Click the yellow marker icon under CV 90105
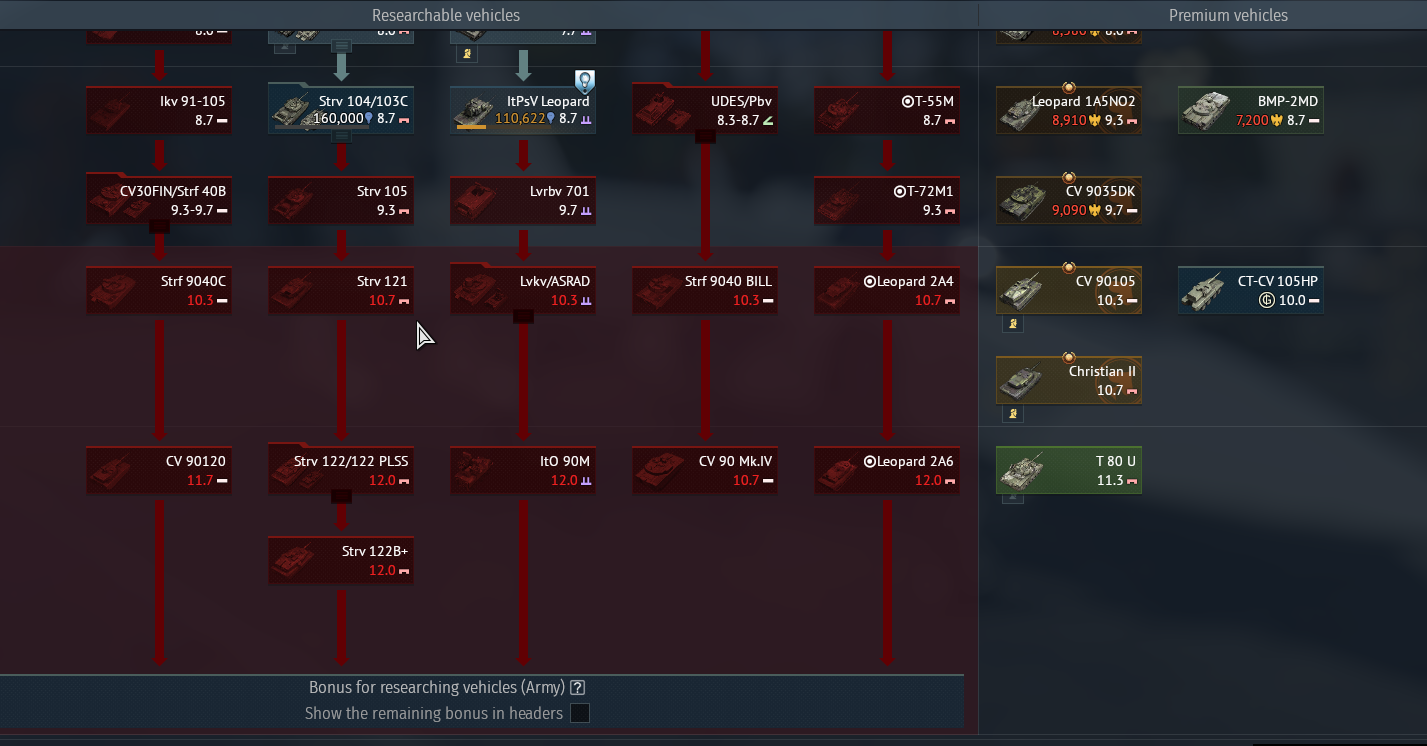This screenshot has width=1427, height=746. tap(1012, 324)
